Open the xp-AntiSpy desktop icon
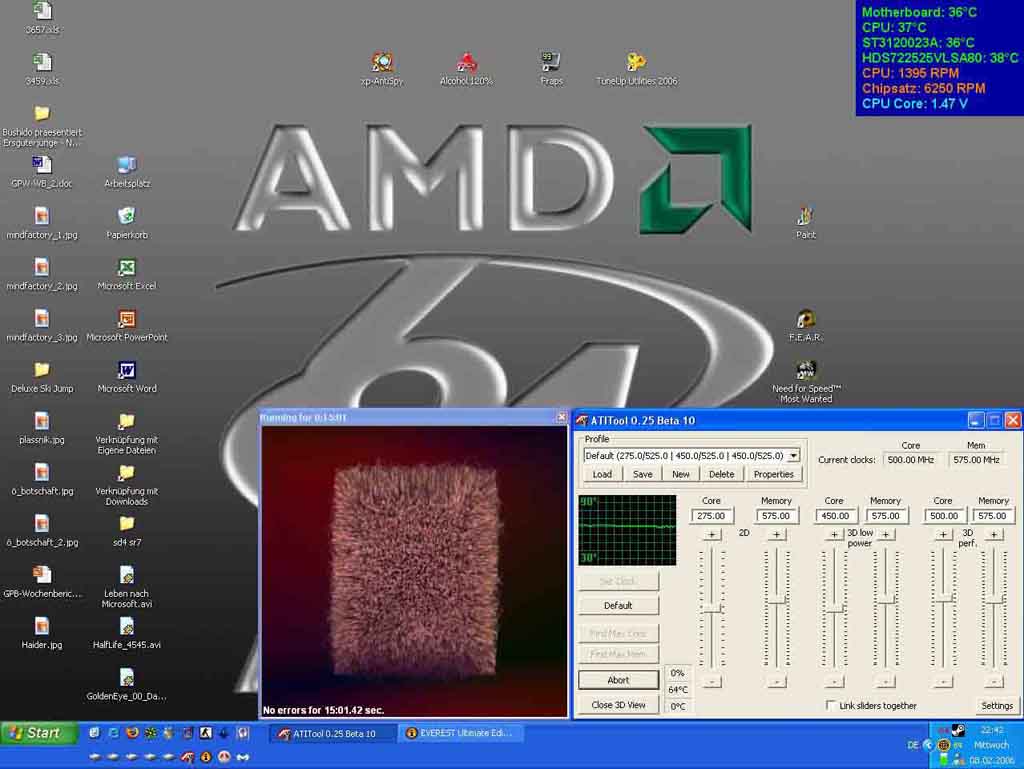 (x=382, y=63)
